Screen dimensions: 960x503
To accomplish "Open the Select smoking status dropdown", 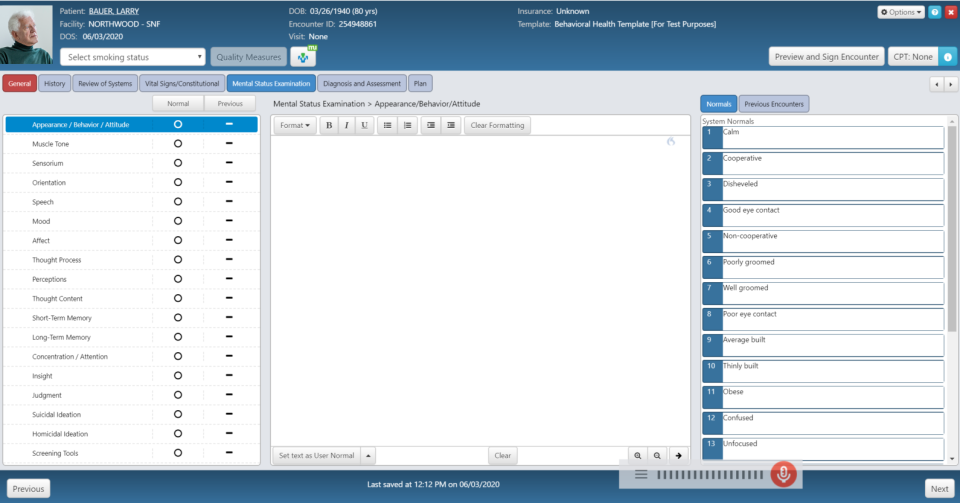I will pyautogui.click(x=133, y=57).
